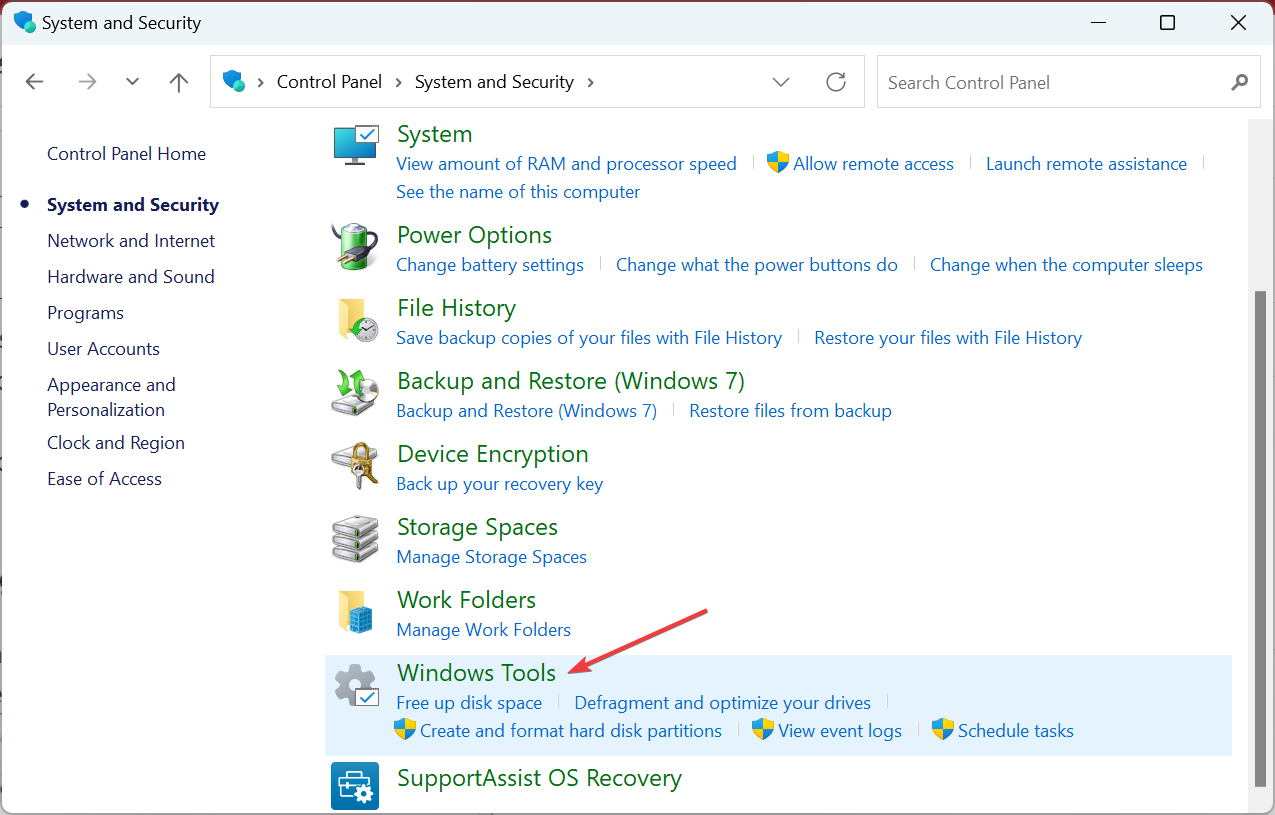Expand the address bar history dropdown
1275x815 pixels.
point(782,82)
